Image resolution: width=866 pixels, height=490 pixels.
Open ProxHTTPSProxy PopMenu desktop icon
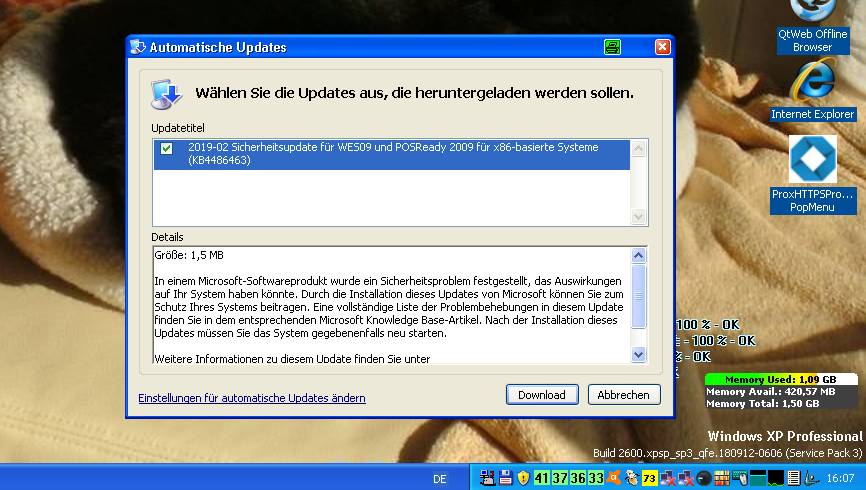(812, 175)
